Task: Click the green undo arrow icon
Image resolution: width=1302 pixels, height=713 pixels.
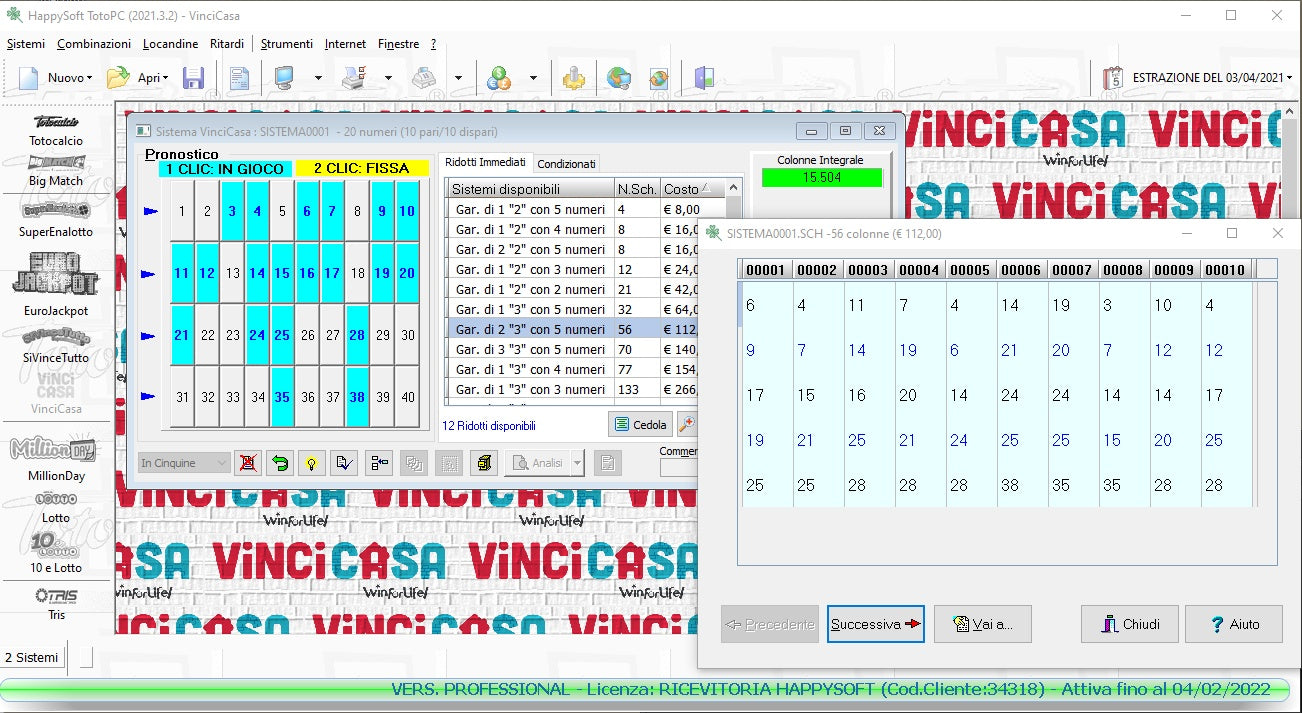Action: click(x=280, y=463)
